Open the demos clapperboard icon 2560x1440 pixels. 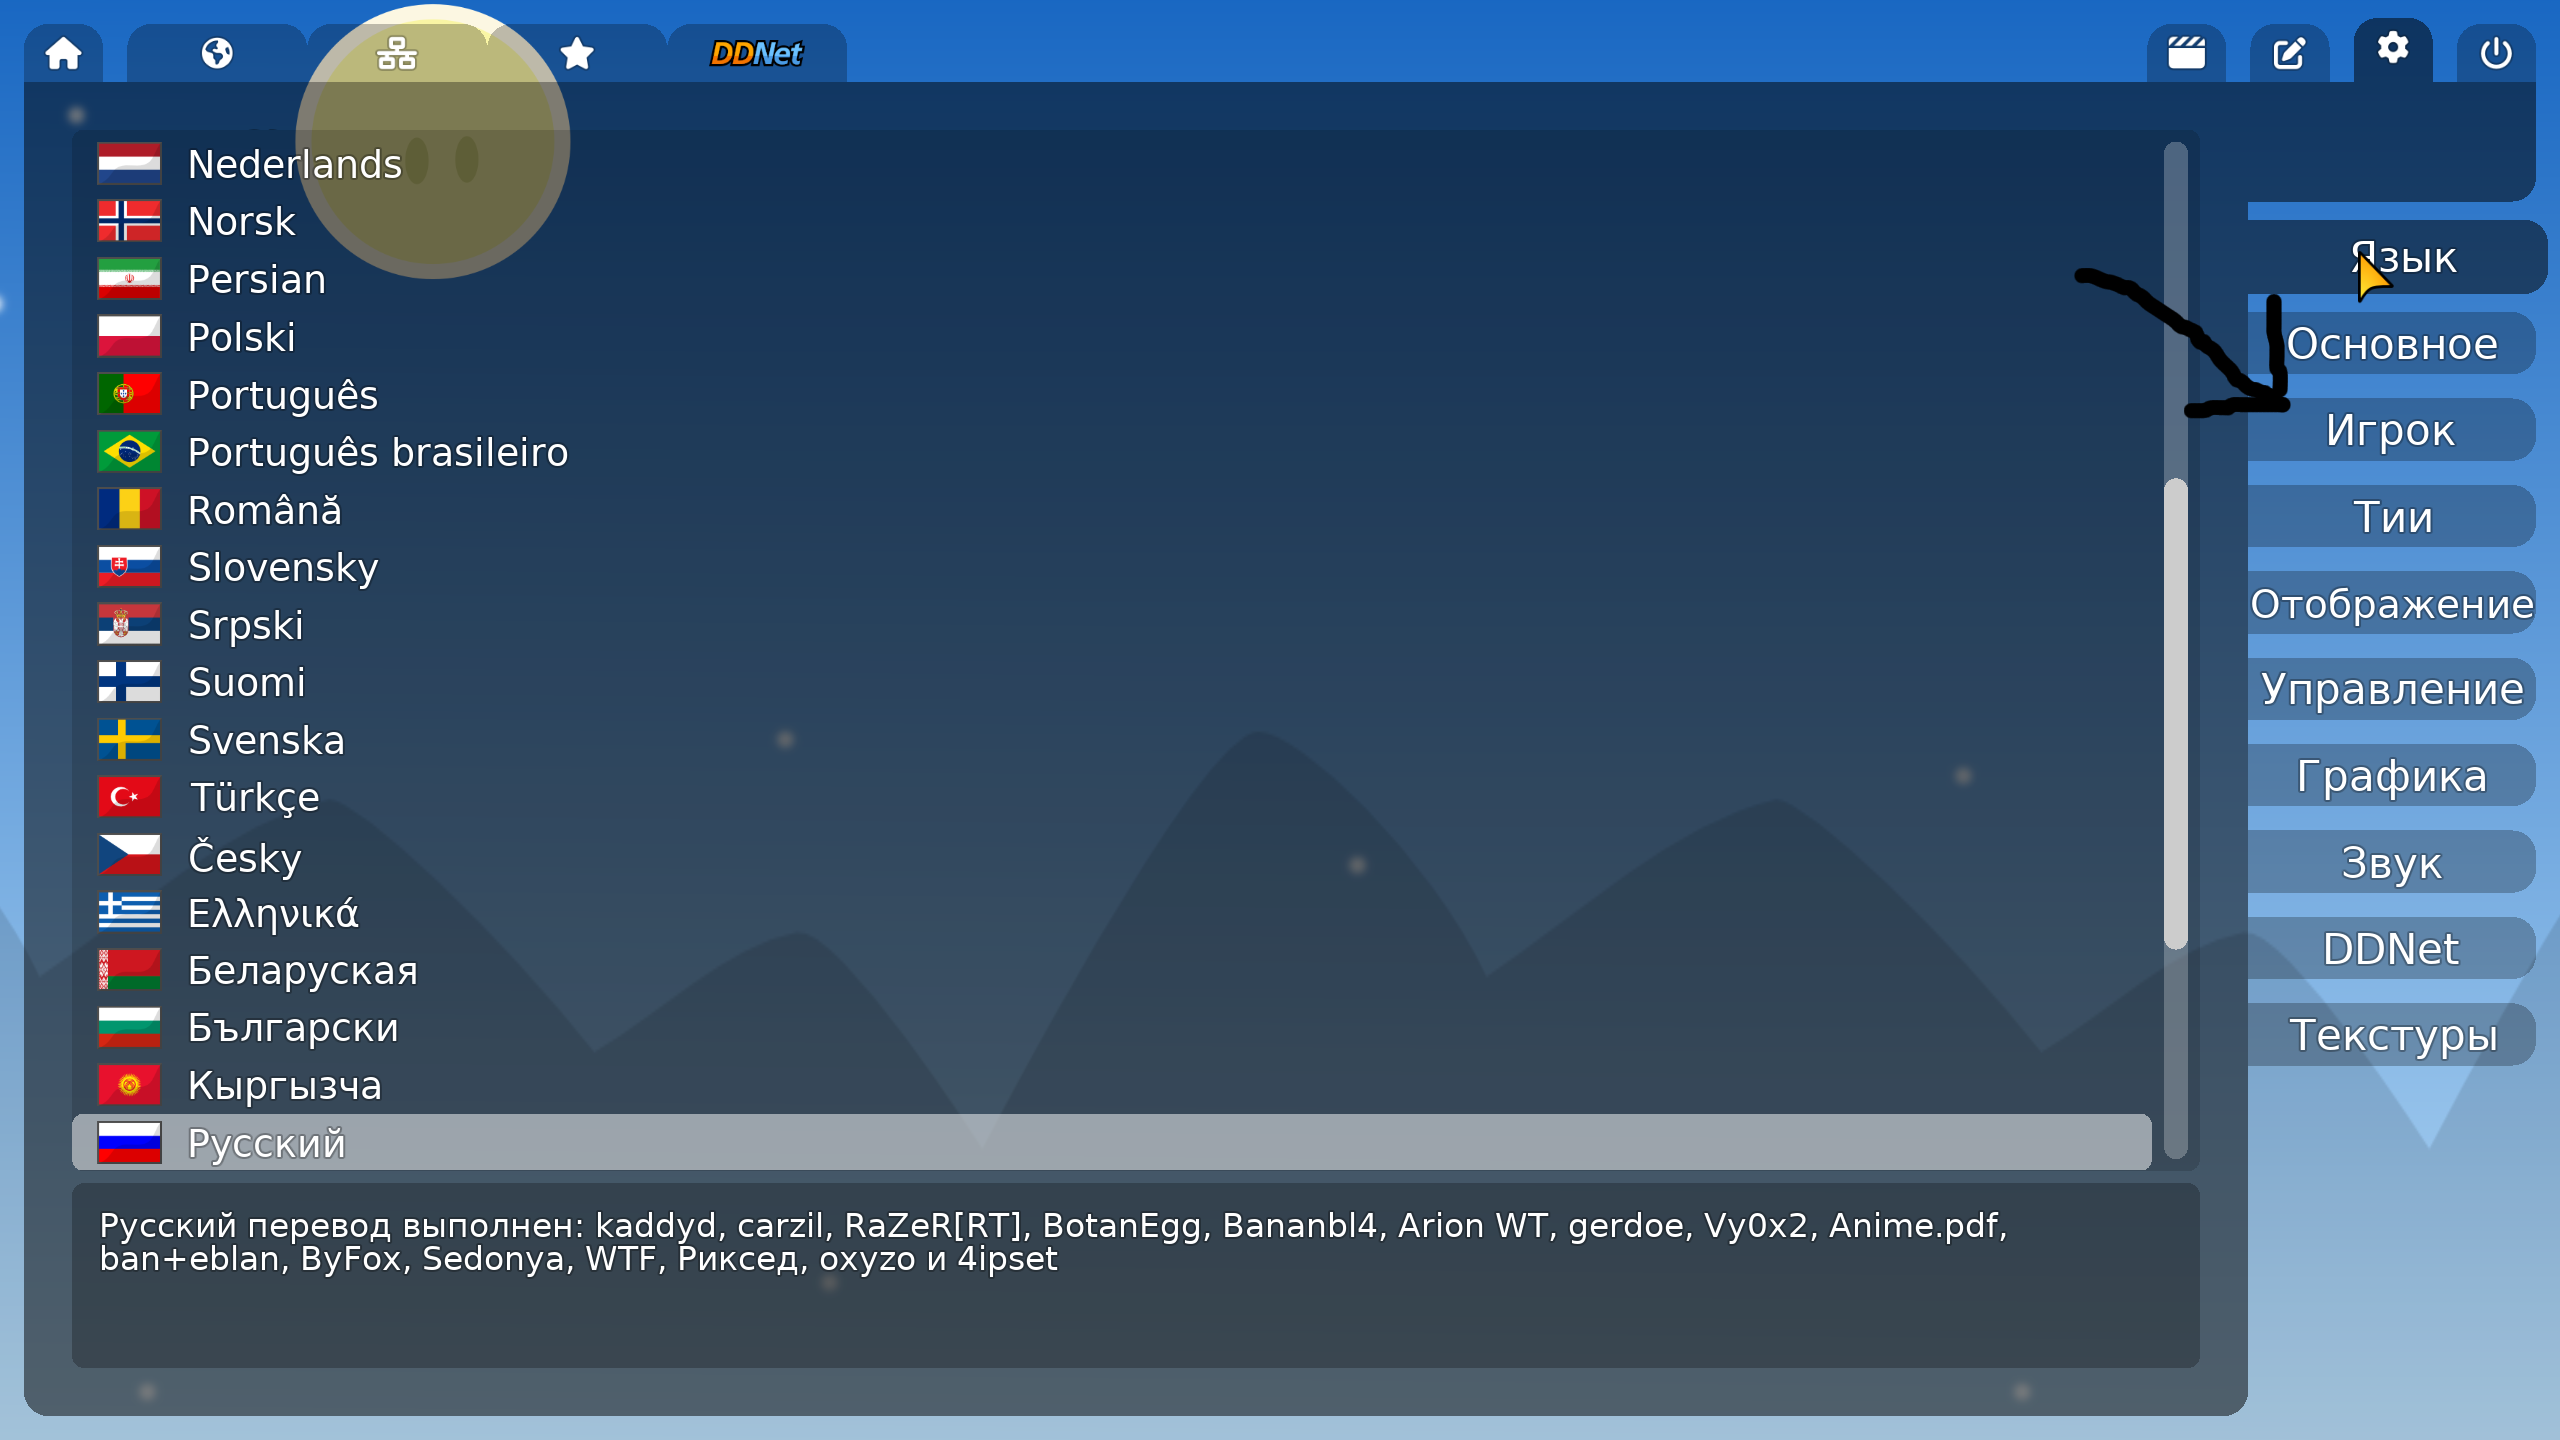tap(2186, 53)
